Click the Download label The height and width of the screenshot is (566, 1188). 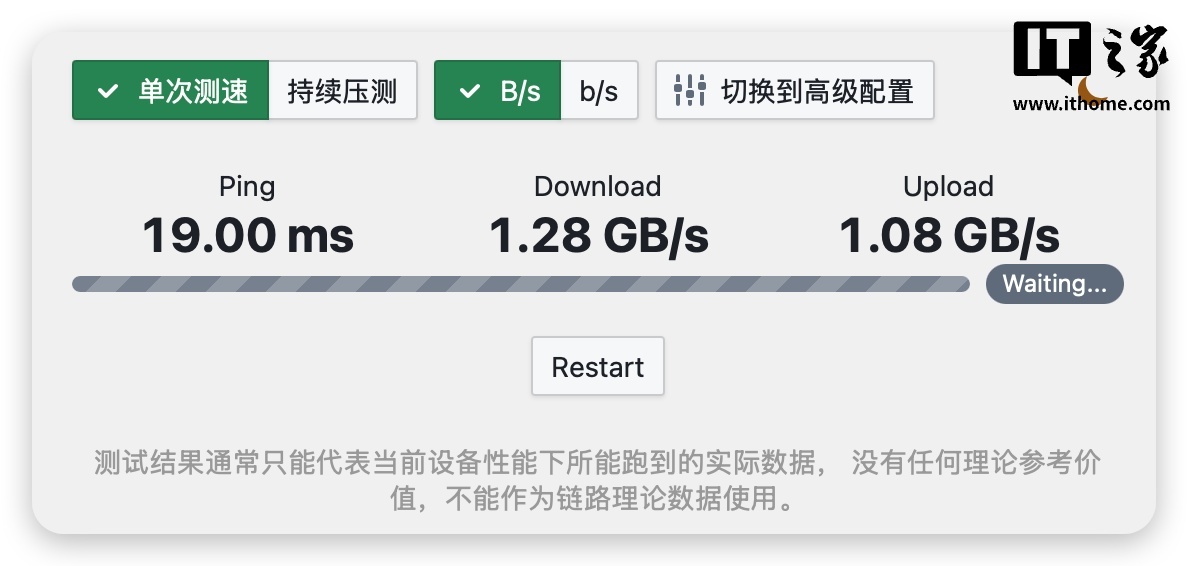click(x=597, y=187)
